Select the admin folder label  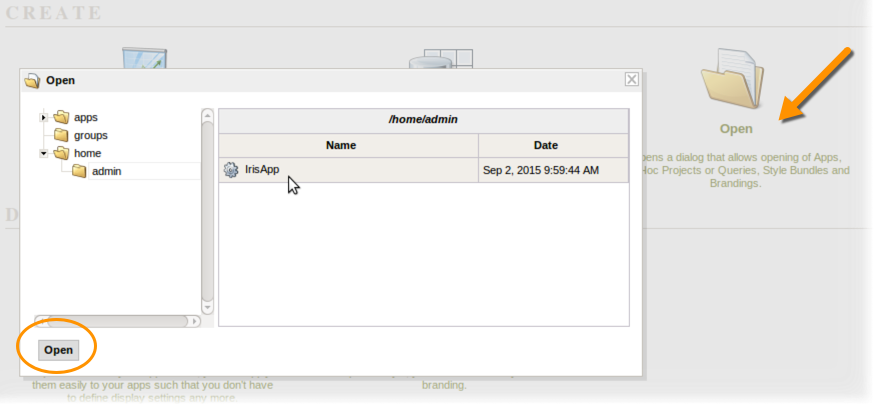coord(106,171)
